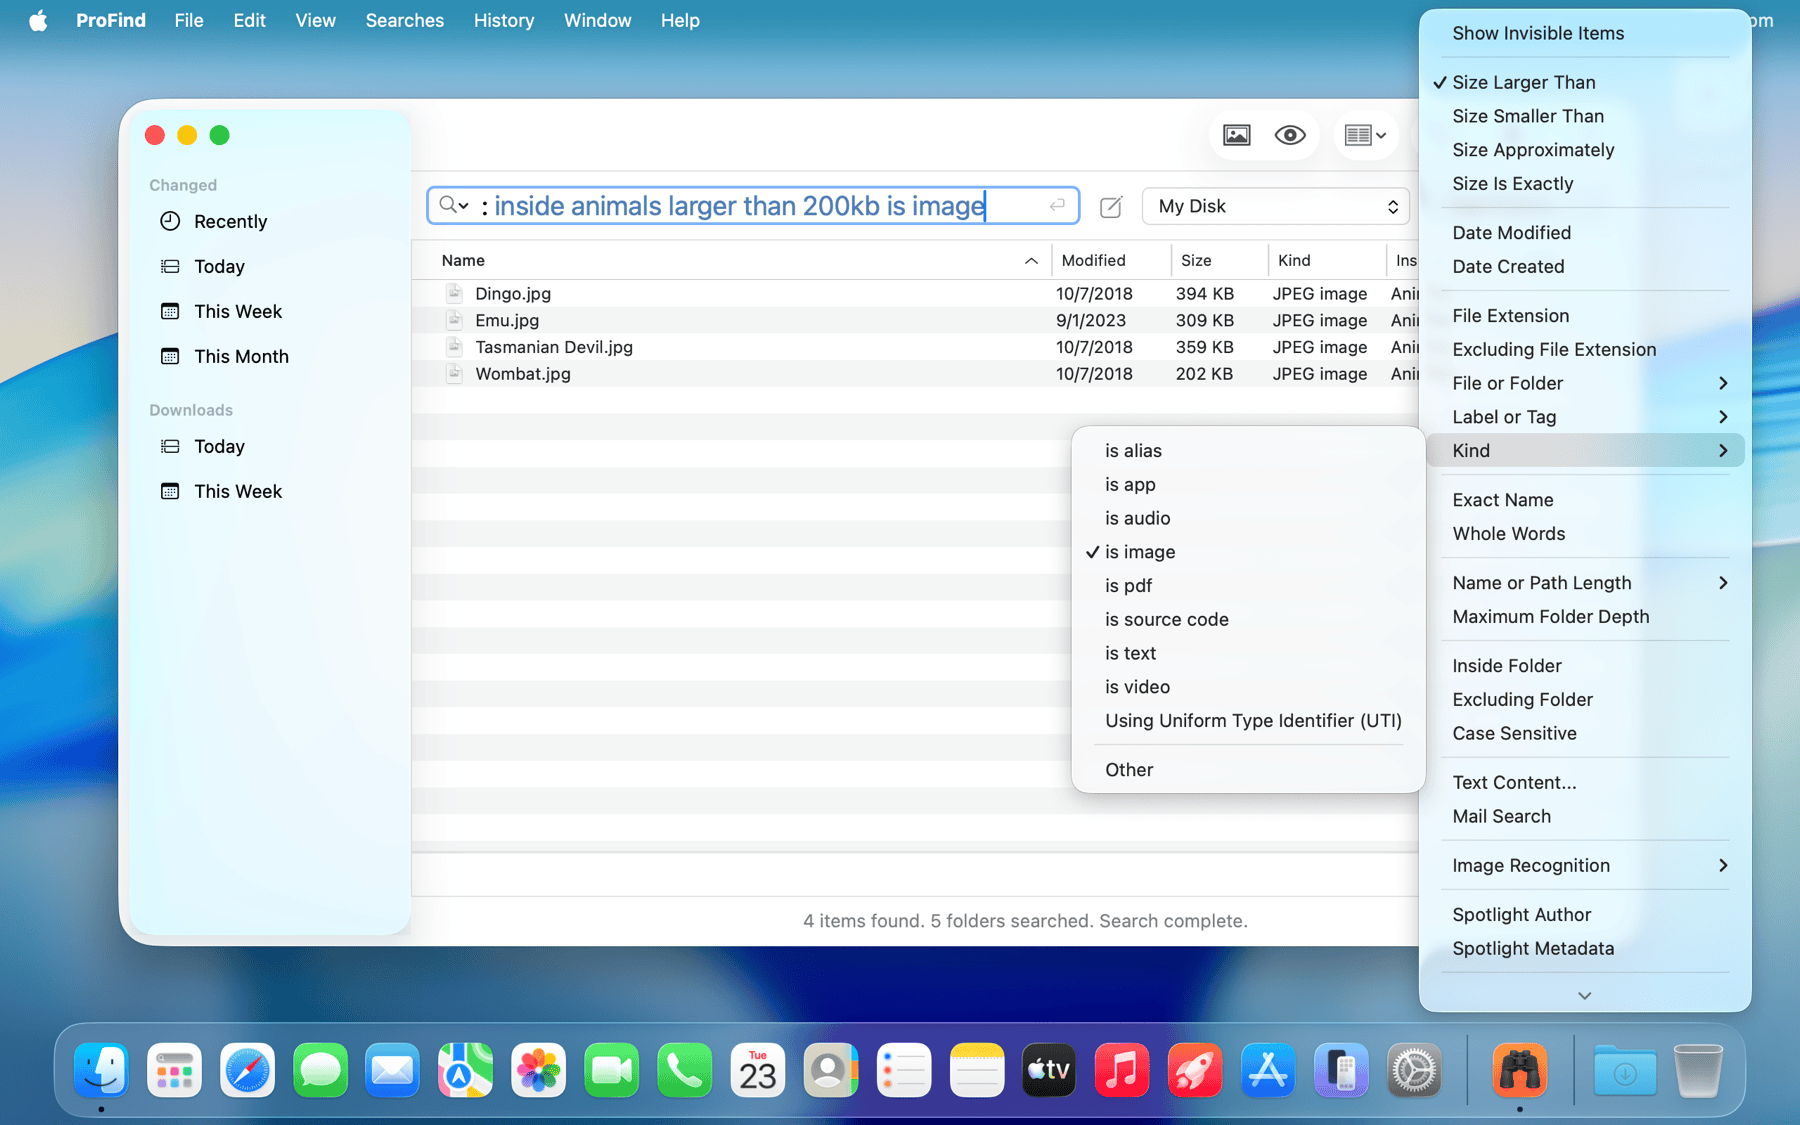The width and height of the screenshot is (1800, 1125).
Task: Choose 'is audio' kind option
Action: pos(1248,518)
